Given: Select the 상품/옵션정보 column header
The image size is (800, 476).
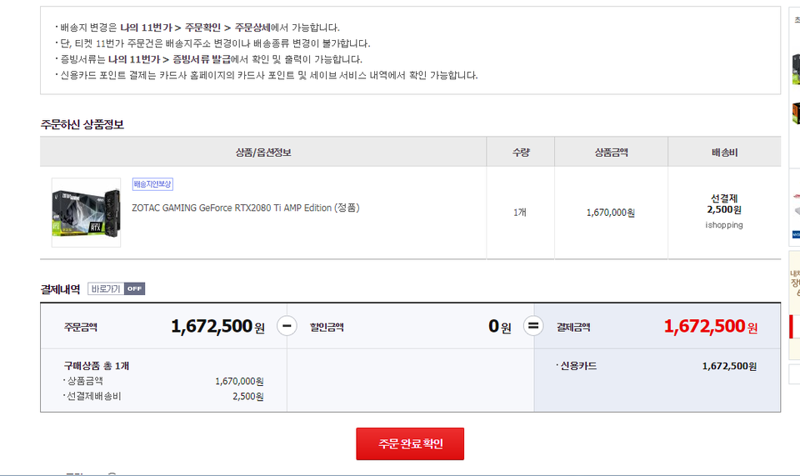Looking at the screenshot, I should click(263, 152).
